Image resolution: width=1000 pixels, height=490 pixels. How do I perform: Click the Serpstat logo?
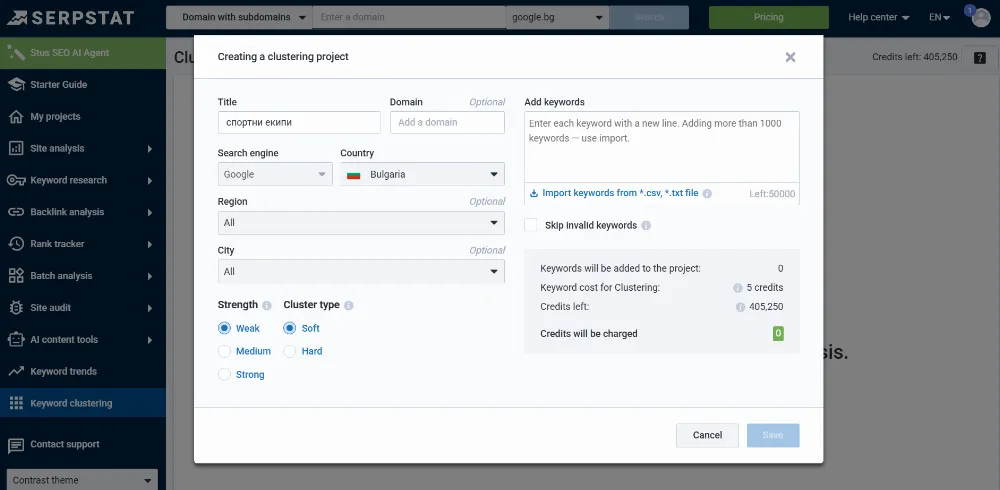pos(71,18)
